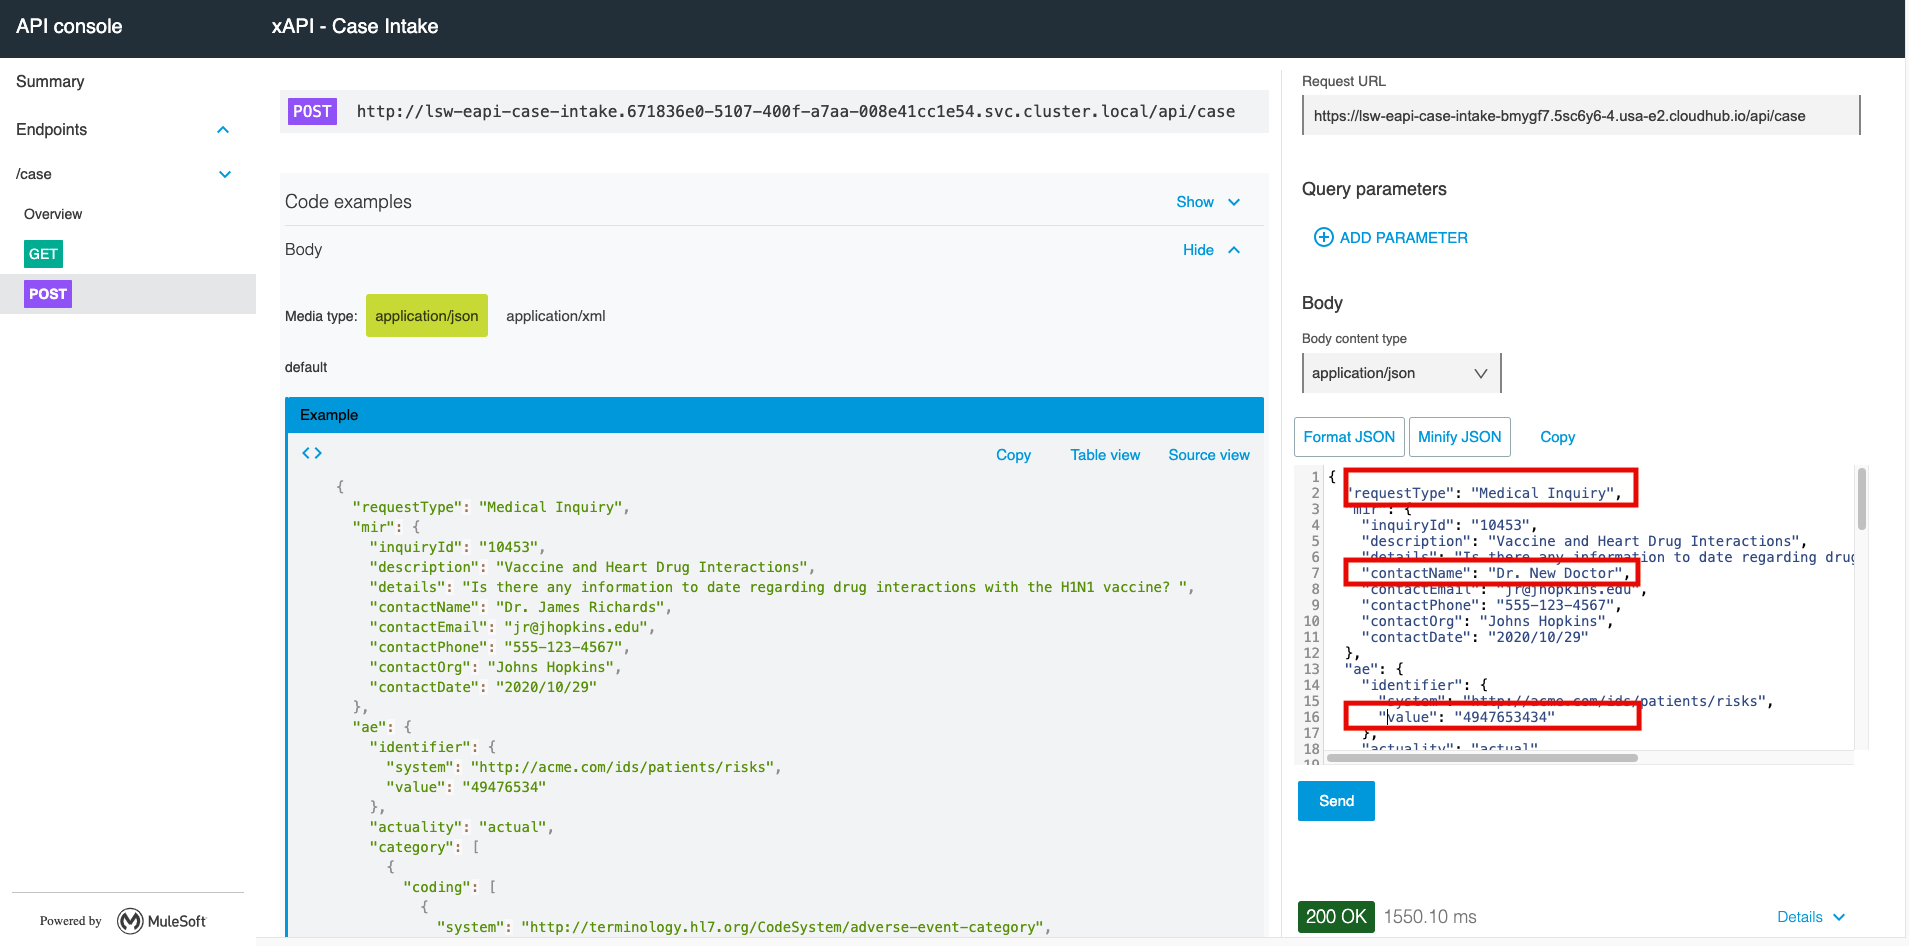This screenshot has height=946, width=1909.
Task: Open the Body content type dropdown
Action: [x=1400, y=373]
